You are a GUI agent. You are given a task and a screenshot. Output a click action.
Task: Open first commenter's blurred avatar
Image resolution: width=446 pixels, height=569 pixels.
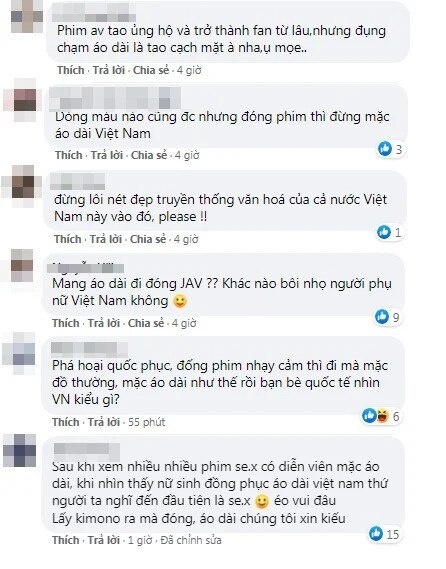point(26,17)
